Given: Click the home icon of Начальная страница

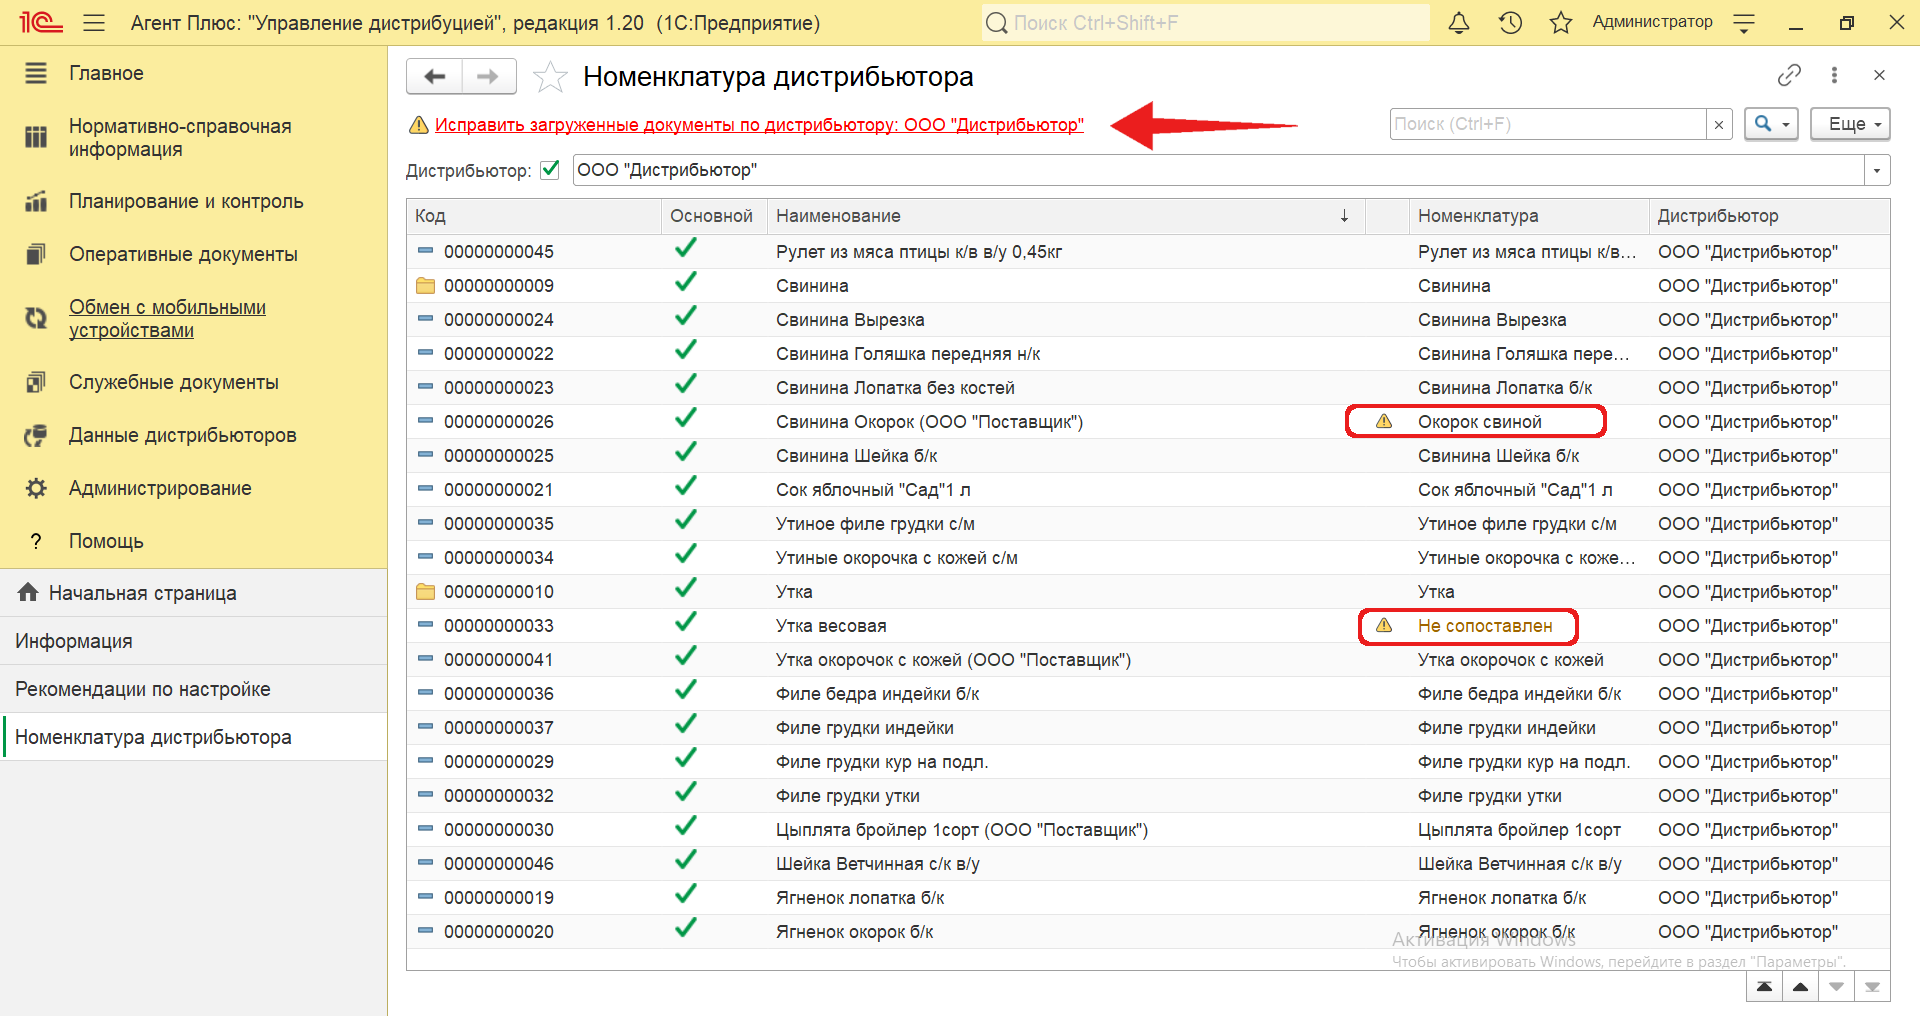Looking at the screenshot, I should pos(28,592).
